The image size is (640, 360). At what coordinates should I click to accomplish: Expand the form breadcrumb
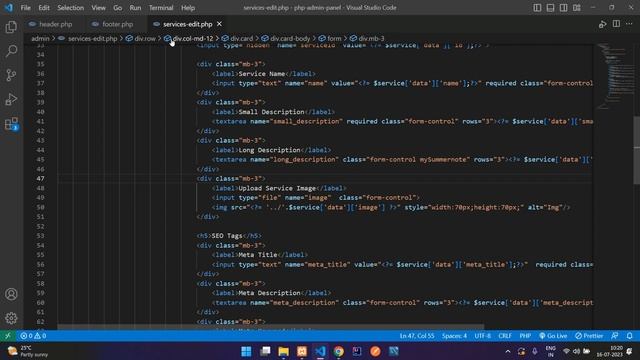(x=330, y=38)
